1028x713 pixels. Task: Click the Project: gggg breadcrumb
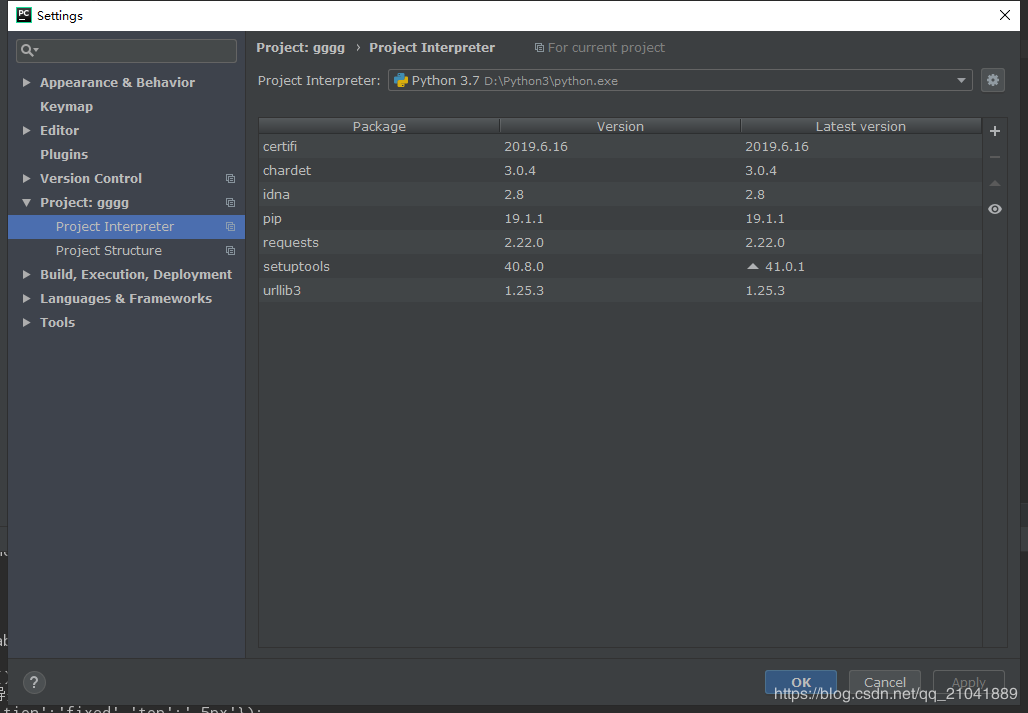[x=301, y=47]
